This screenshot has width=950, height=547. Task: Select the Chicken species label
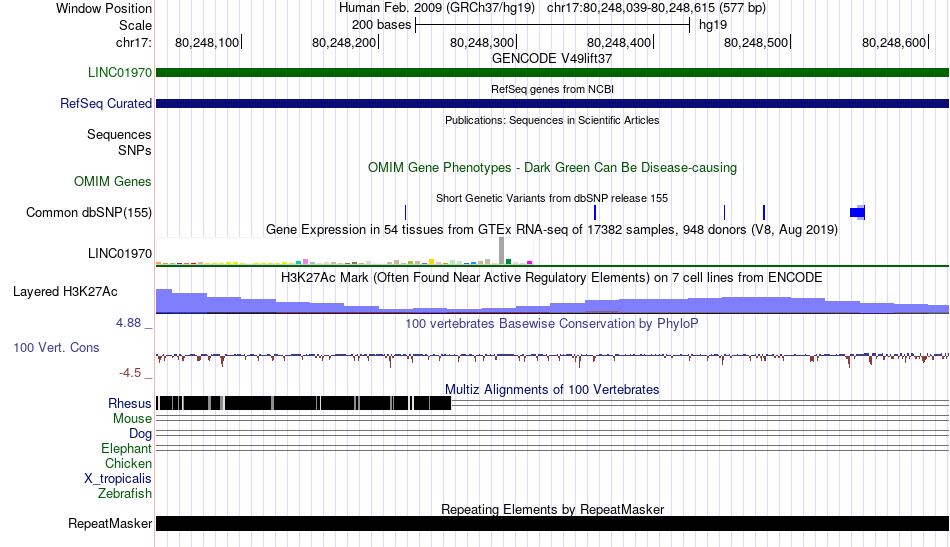[x=128, y=463]
